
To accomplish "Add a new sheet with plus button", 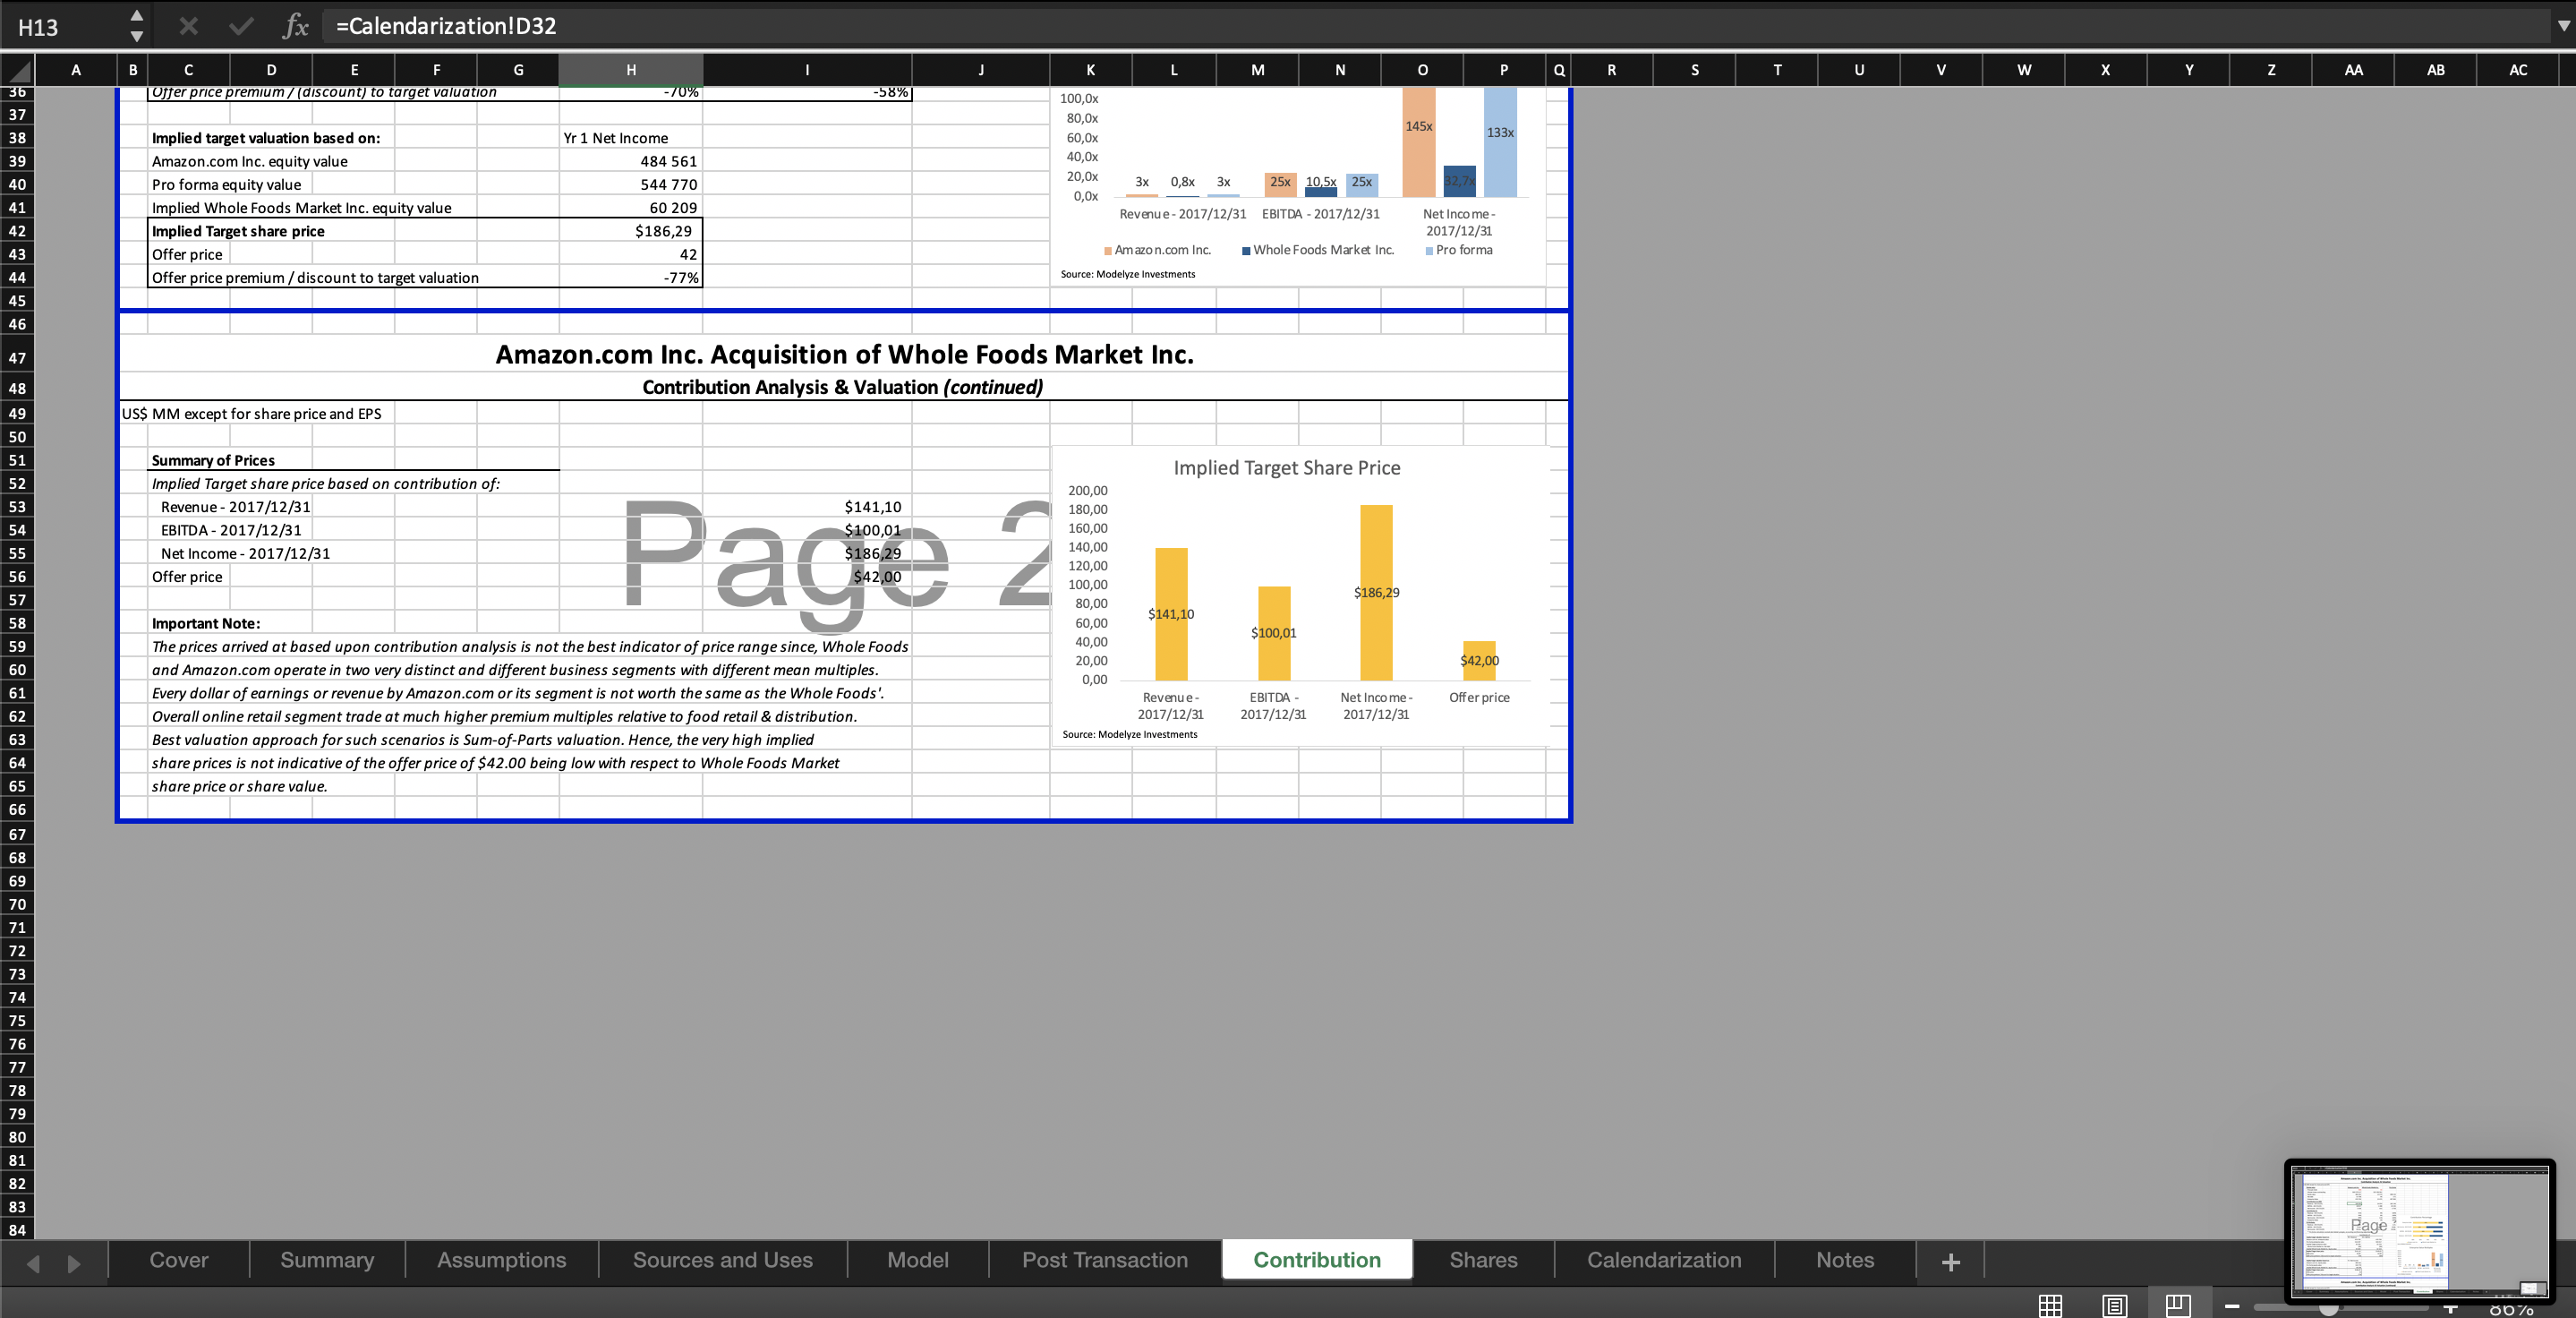I will tap(1950, 1262).
